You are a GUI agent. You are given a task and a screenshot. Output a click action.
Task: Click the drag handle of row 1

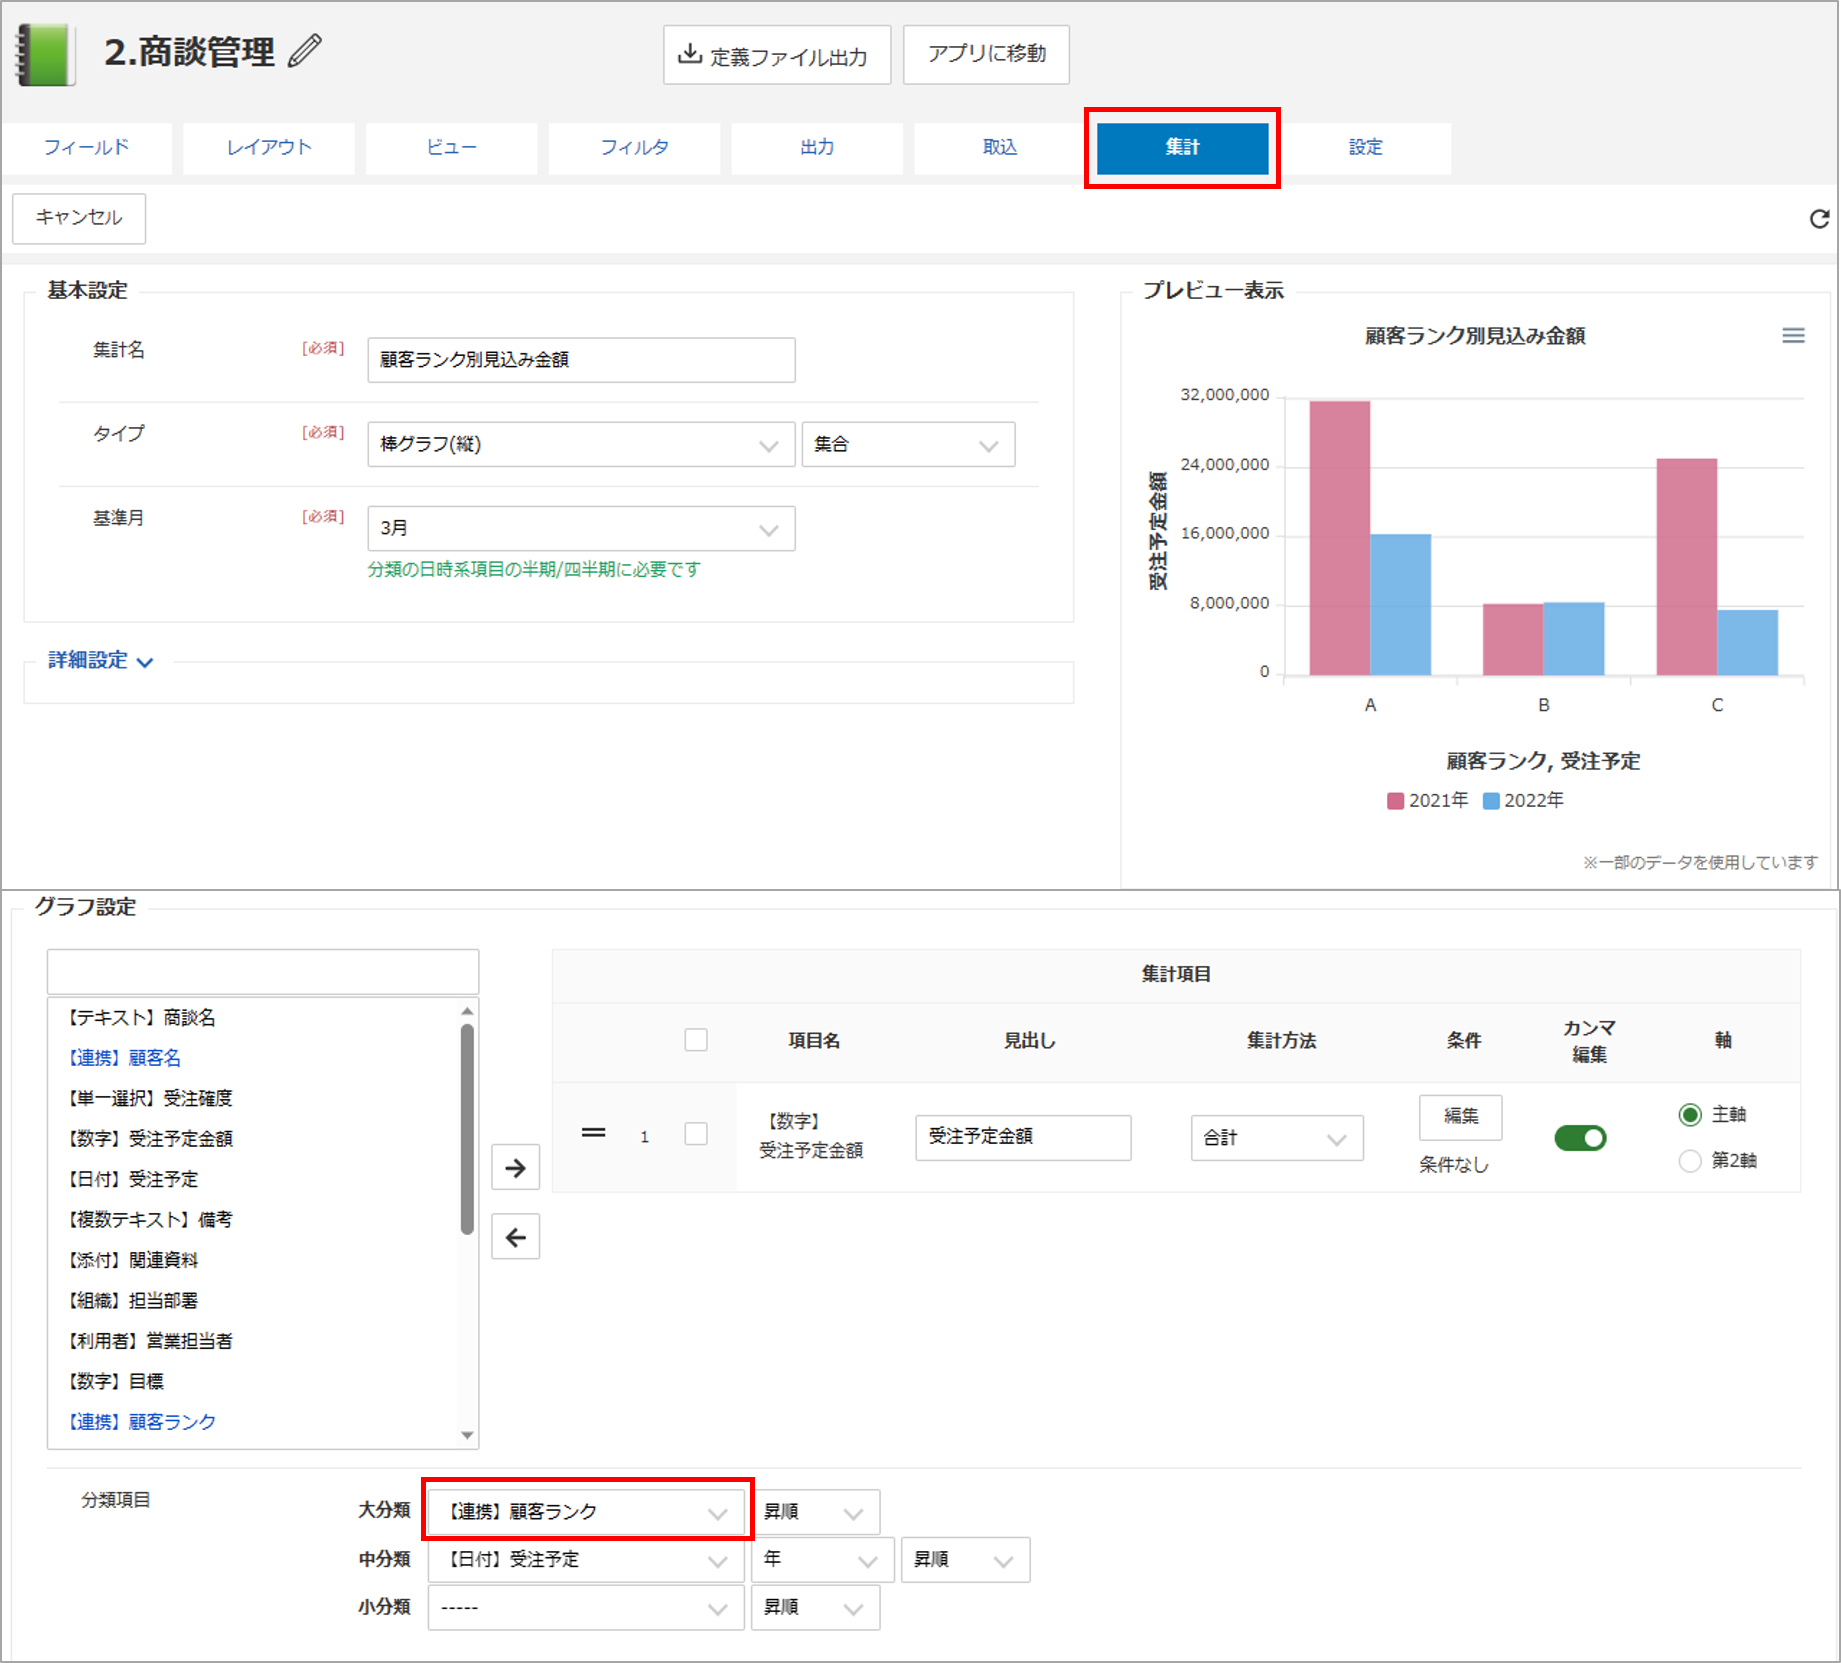[593, 1133]
